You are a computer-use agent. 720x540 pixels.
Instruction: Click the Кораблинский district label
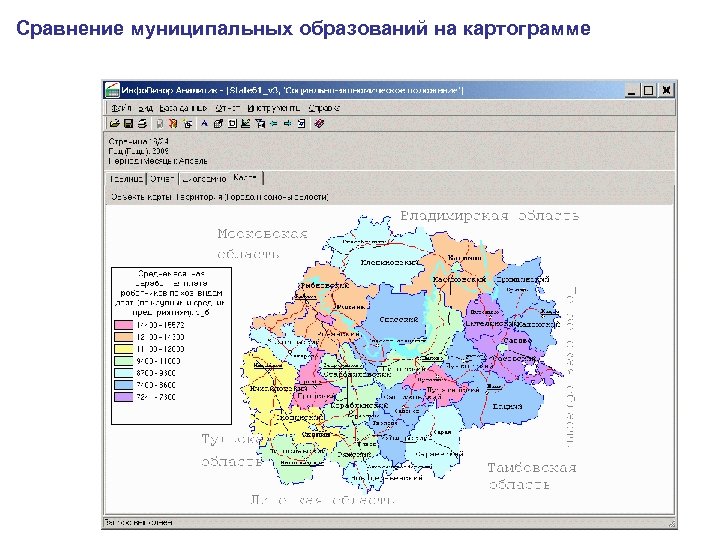click(x=359, y=405)
